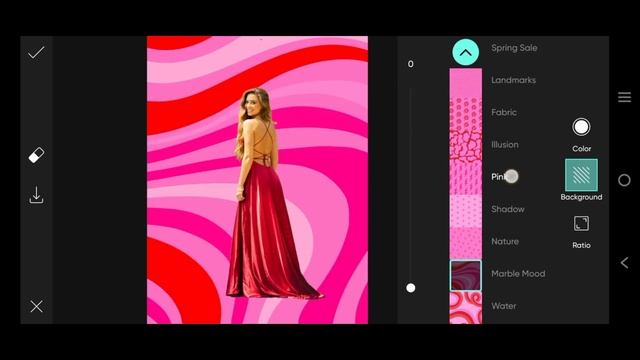Choose the Shadow category
The height and width of the screenshot is (360, 640).
pyautogui.click(x=508, y=209)
